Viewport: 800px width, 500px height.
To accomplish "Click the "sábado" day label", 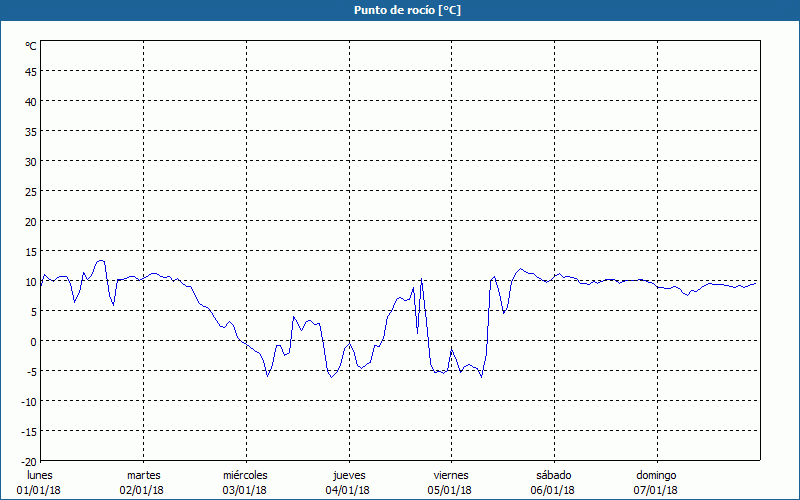I will [x=553, y=475].
